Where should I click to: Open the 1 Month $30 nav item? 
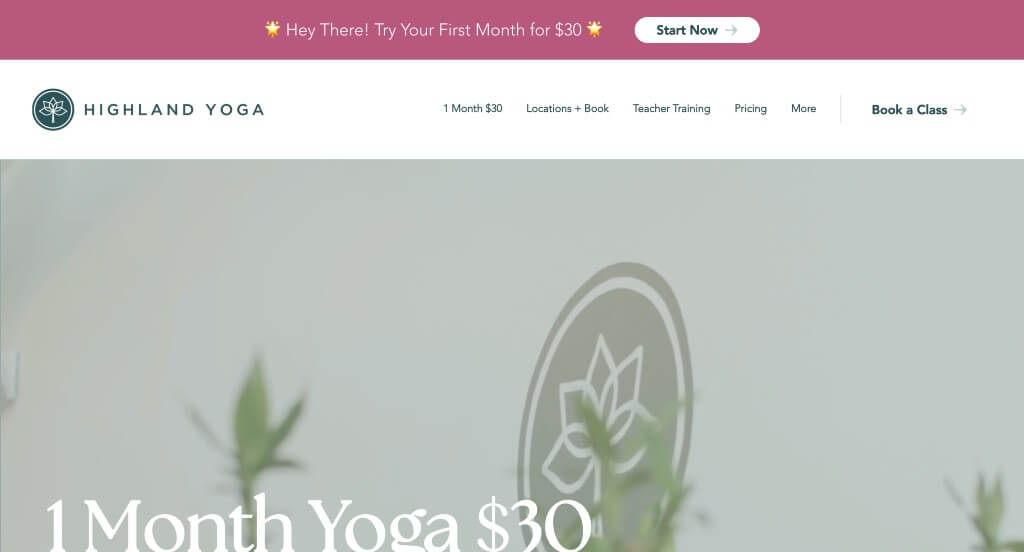click(473, 108)
